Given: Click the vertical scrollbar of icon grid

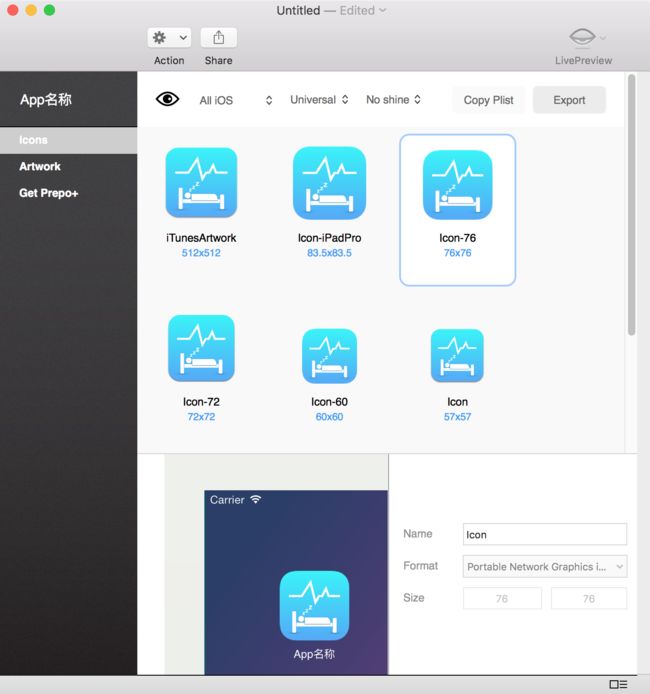Looking at the screenshot, I should 631,205.
